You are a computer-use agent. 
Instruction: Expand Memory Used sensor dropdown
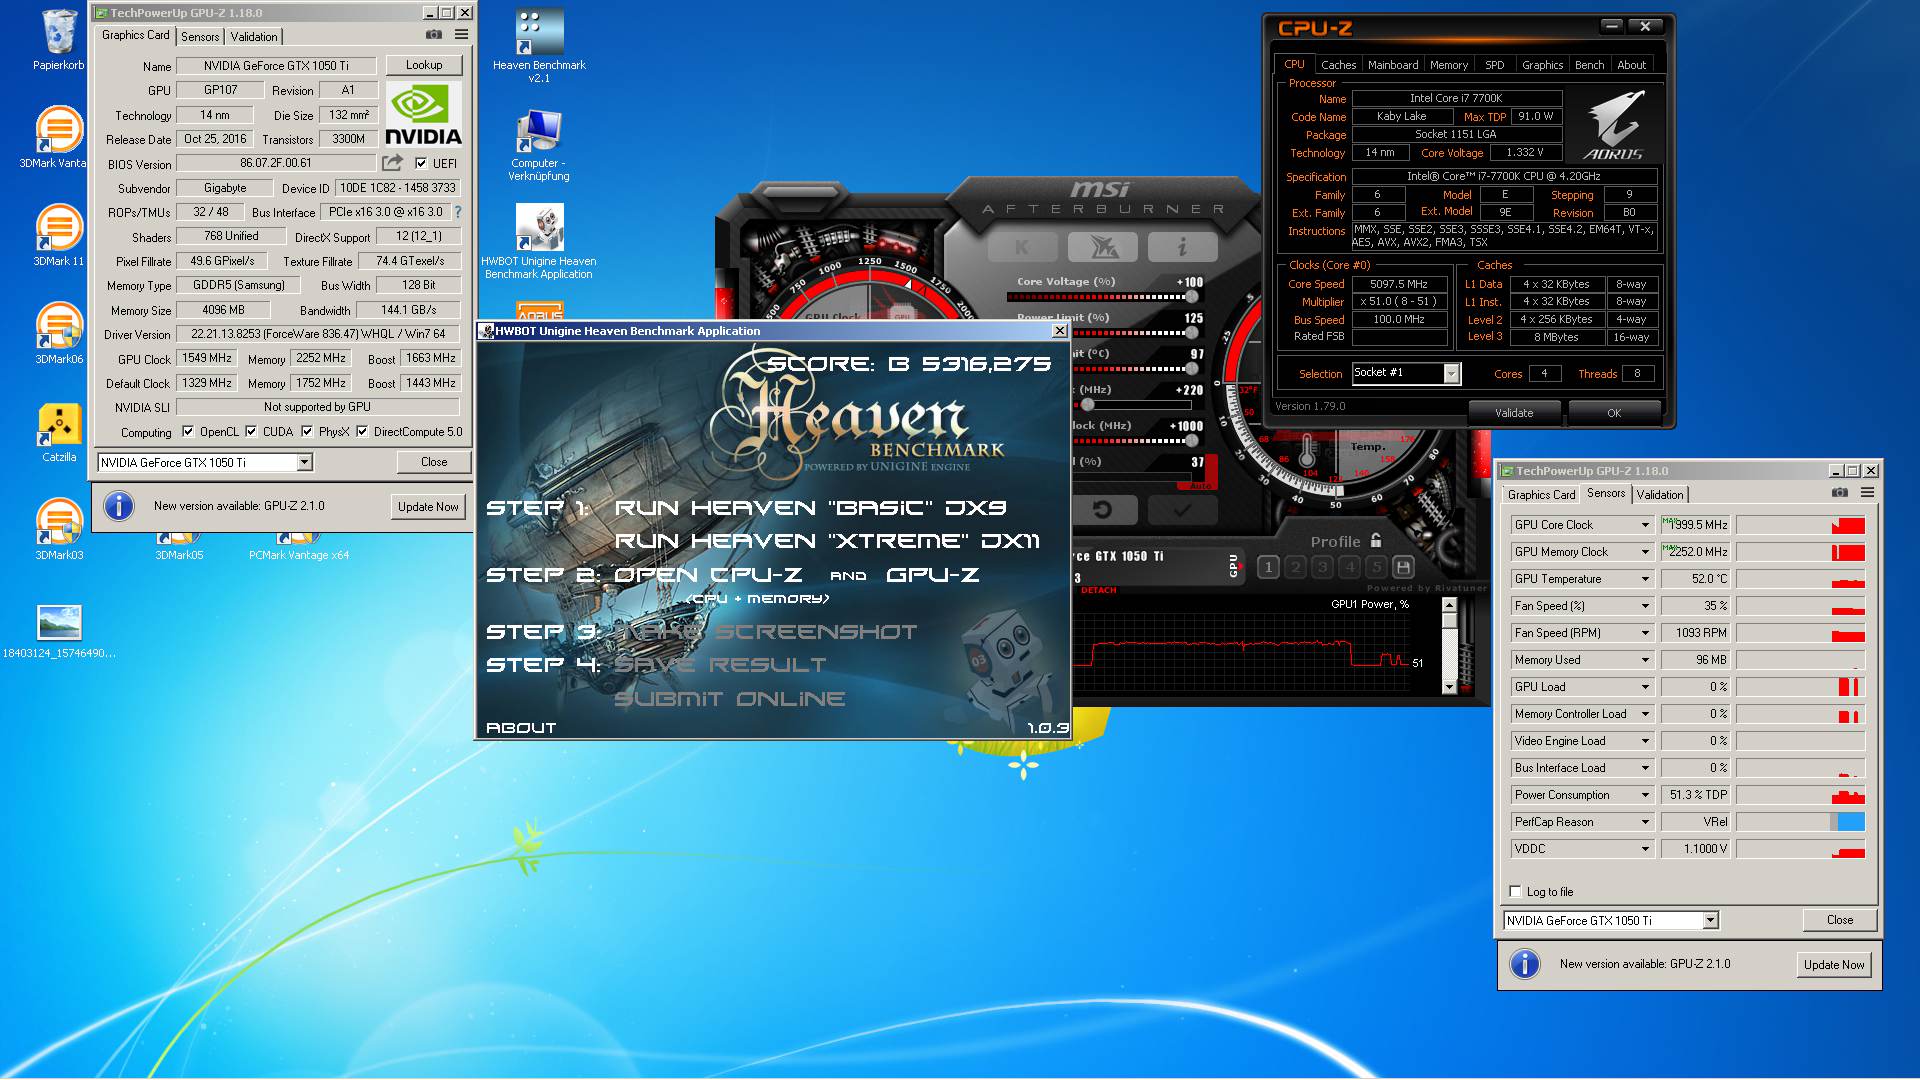pyautogui.click(x=1645, y=660)
